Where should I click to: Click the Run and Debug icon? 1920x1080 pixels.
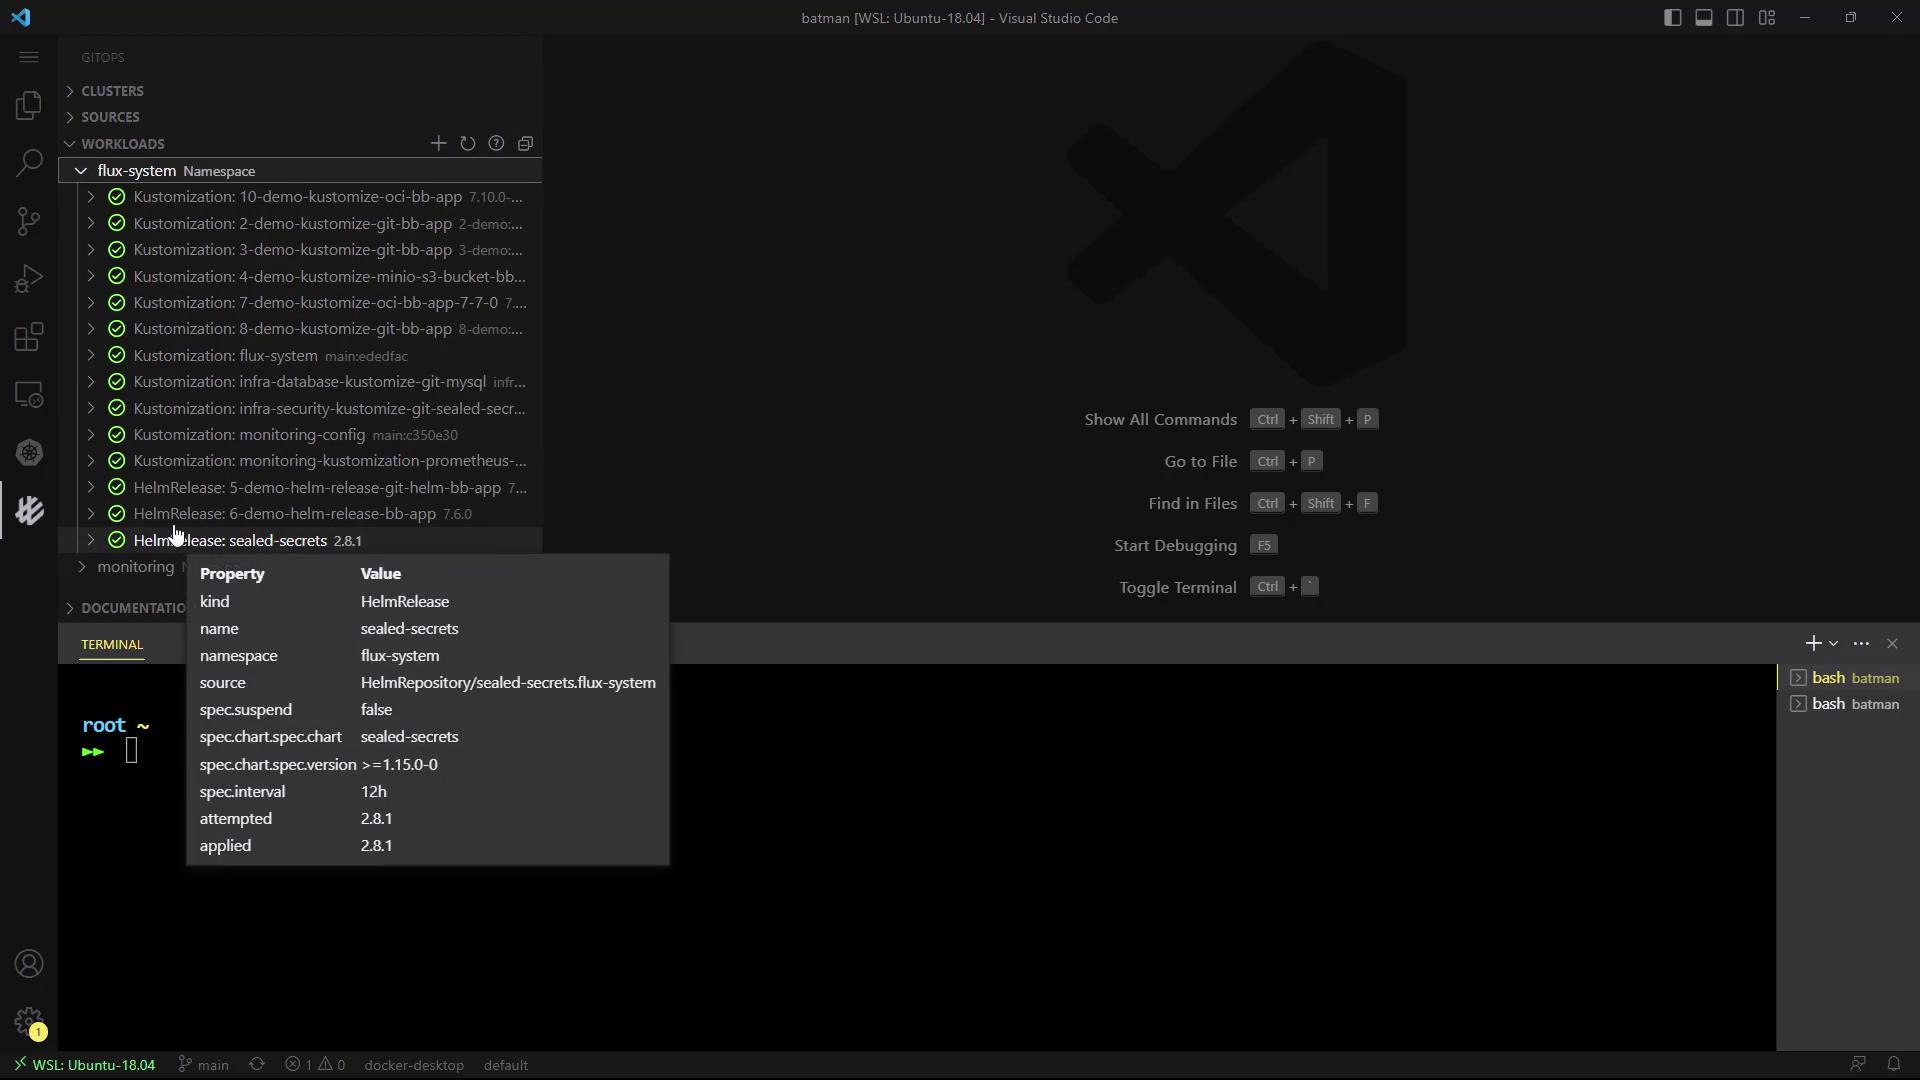(x=29, y=279)
